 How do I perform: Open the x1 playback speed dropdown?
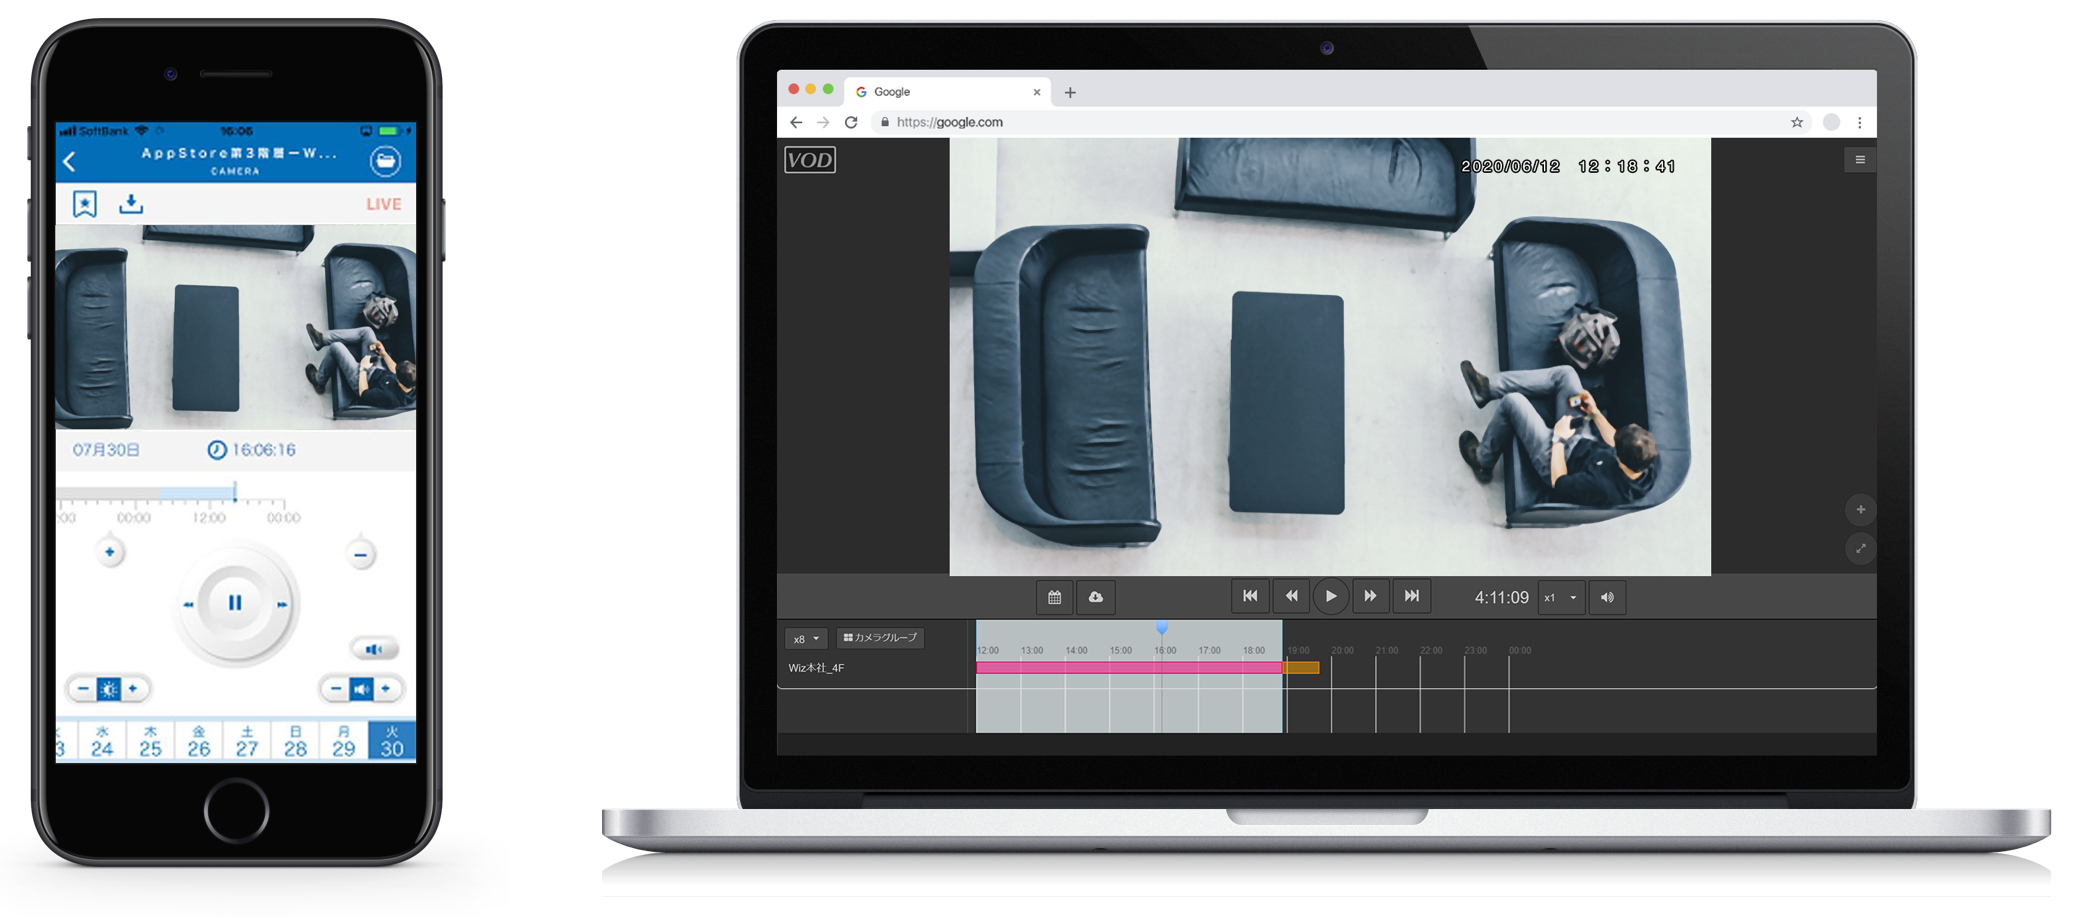click(1561, 597)
